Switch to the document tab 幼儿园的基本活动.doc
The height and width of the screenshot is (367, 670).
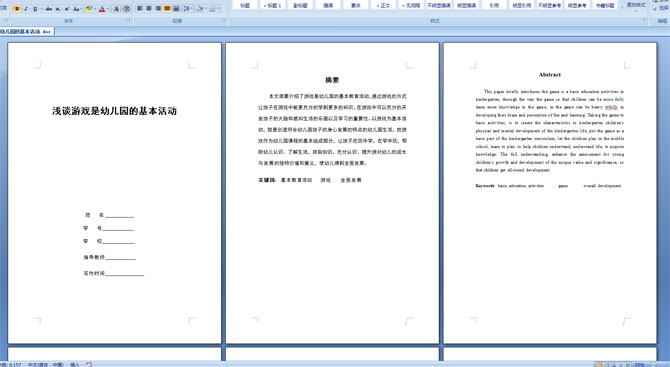[26, 31]
